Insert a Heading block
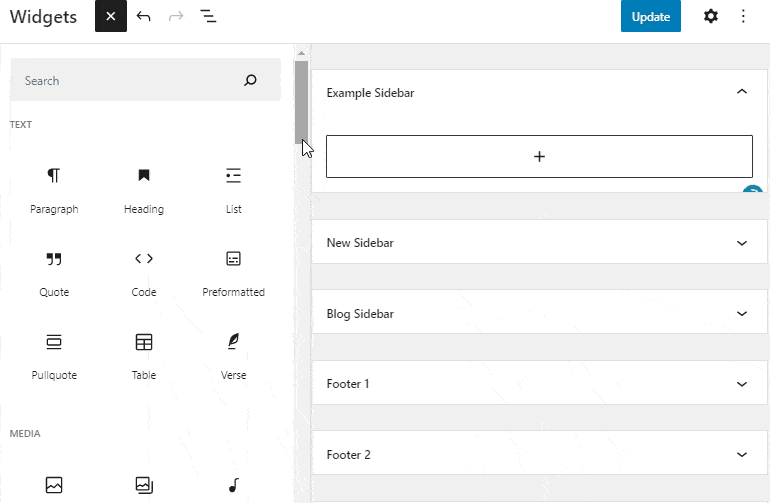The width and height of the screenshot is (770, 503). point(144,191)
